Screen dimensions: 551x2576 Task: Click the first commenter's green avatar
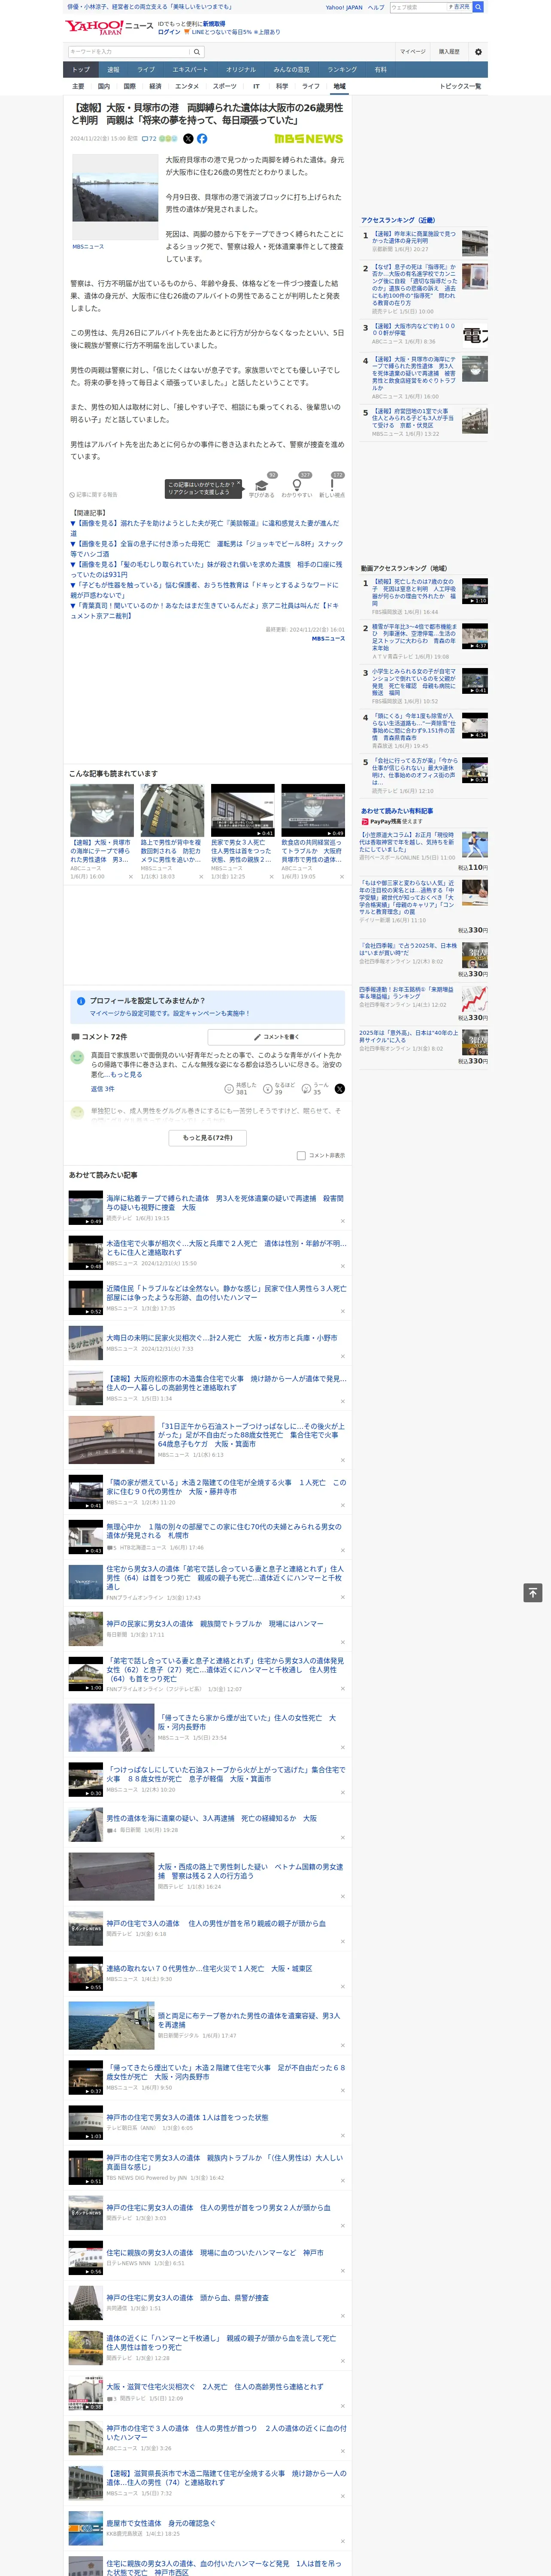coord(77,1057)
